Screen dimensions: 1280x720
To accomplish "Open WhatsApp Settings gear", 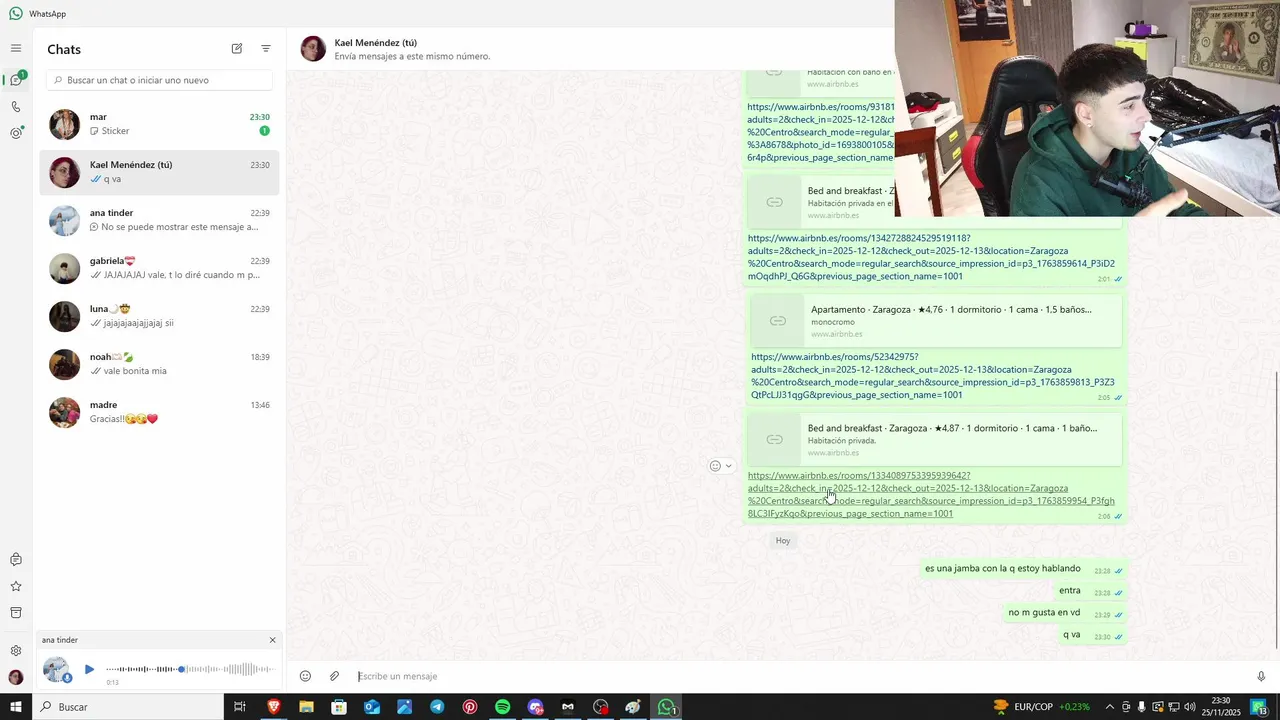I will coord(16,651).
